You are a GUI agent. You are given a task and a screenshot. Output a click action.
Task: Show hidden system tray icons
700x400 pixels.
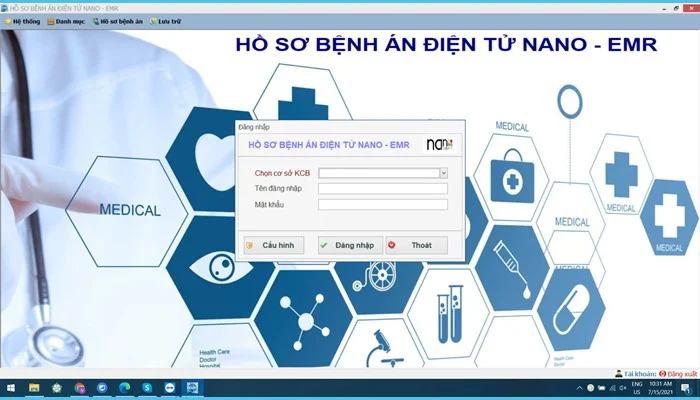(579, 388)
